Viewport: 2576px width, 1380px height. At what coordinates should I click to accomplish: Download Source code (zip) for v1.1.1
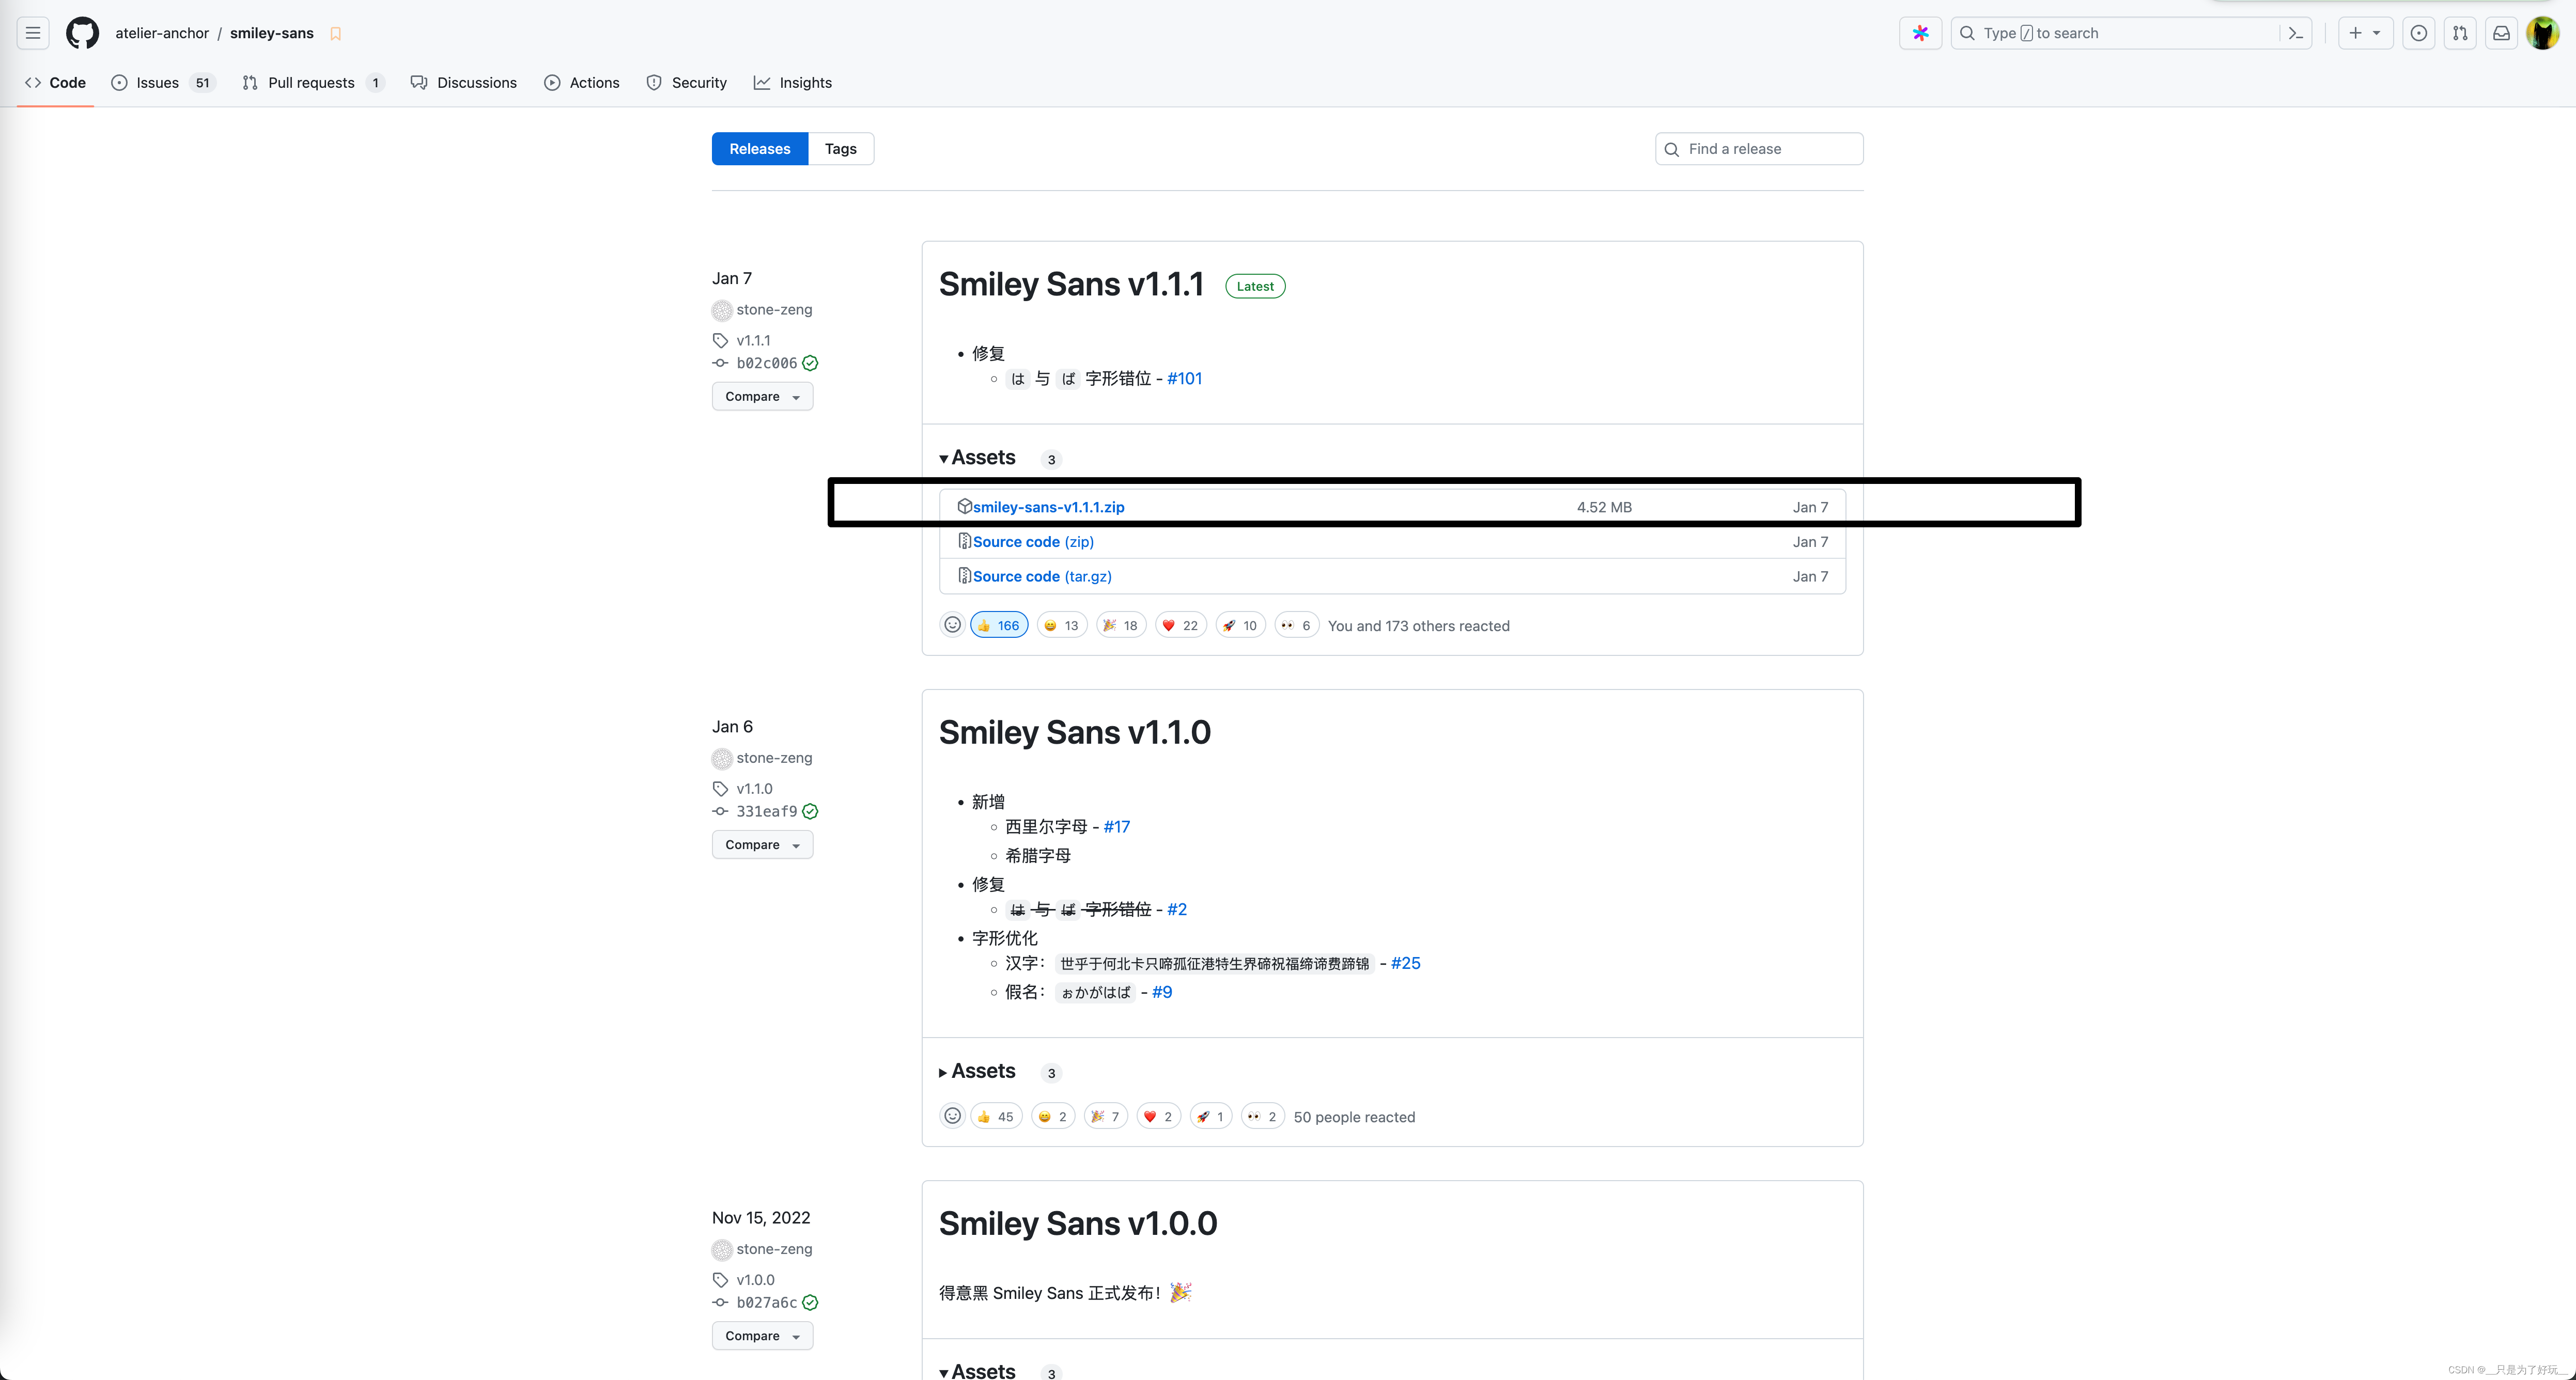point(1033,541)
